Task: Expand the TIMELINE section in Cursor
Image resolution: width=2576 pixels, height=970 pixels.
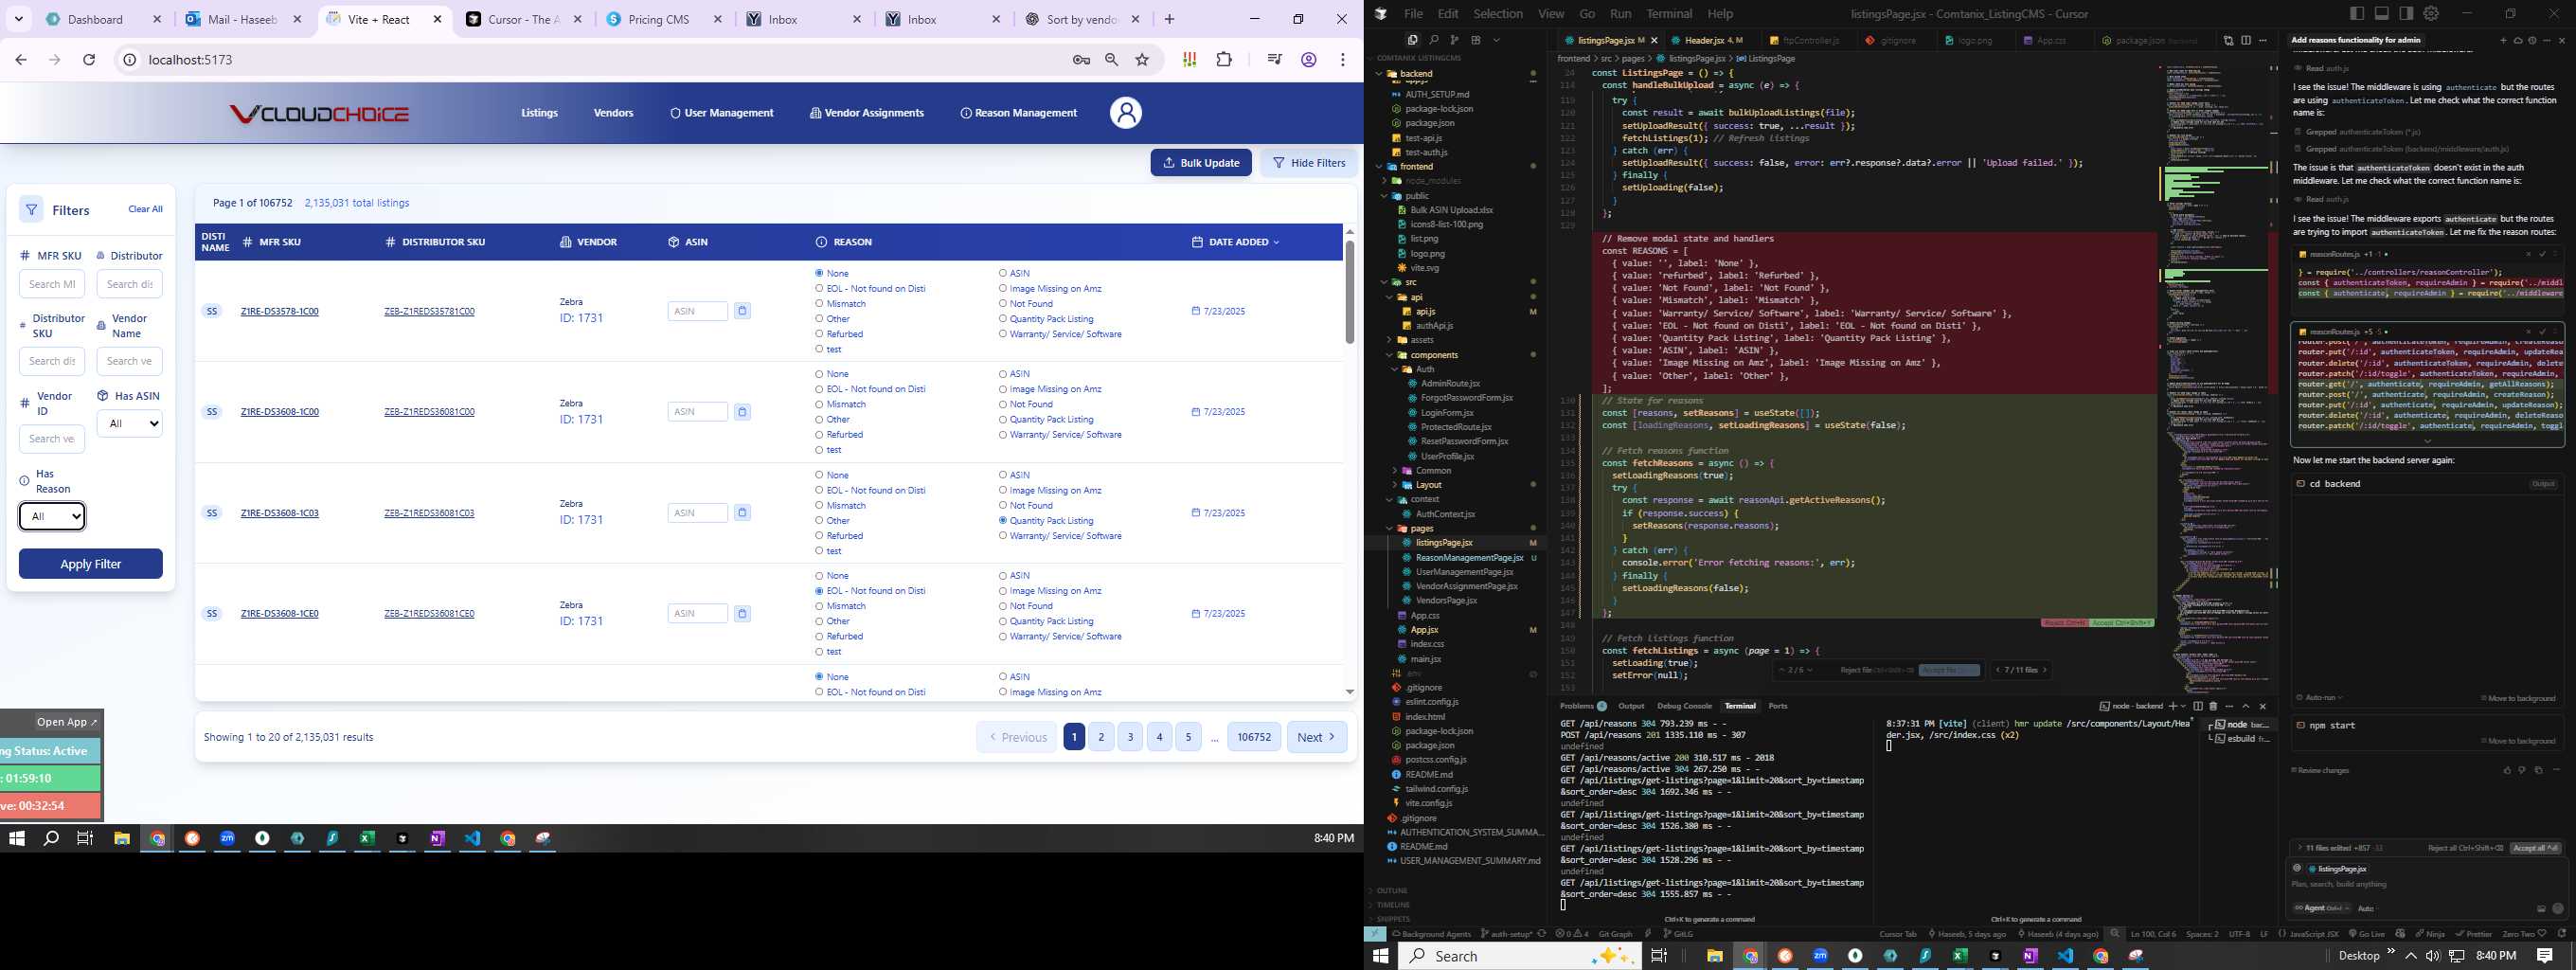Action: 1393,905
